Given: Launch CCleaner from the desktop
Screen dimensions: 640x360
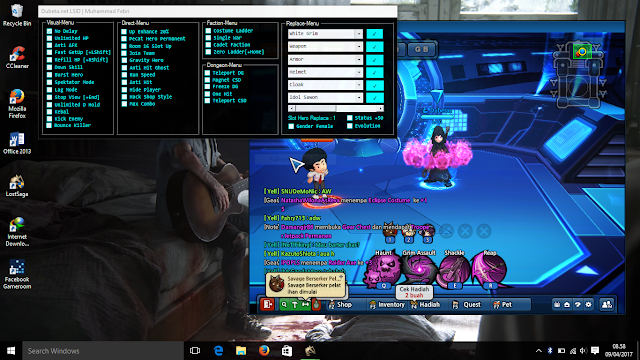Looking at the screenshot, I should [17, 57].
